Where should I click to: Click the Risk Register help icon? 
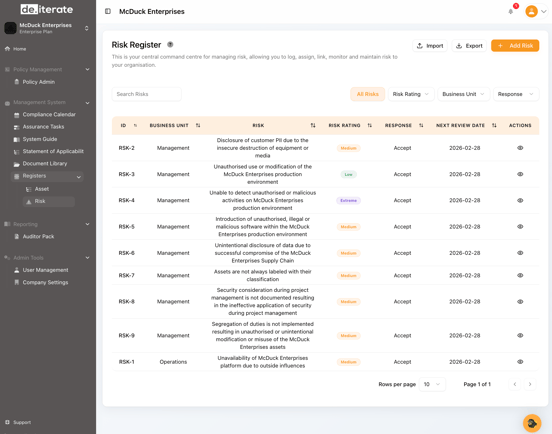pyautogui.click(x=170, y=45)
